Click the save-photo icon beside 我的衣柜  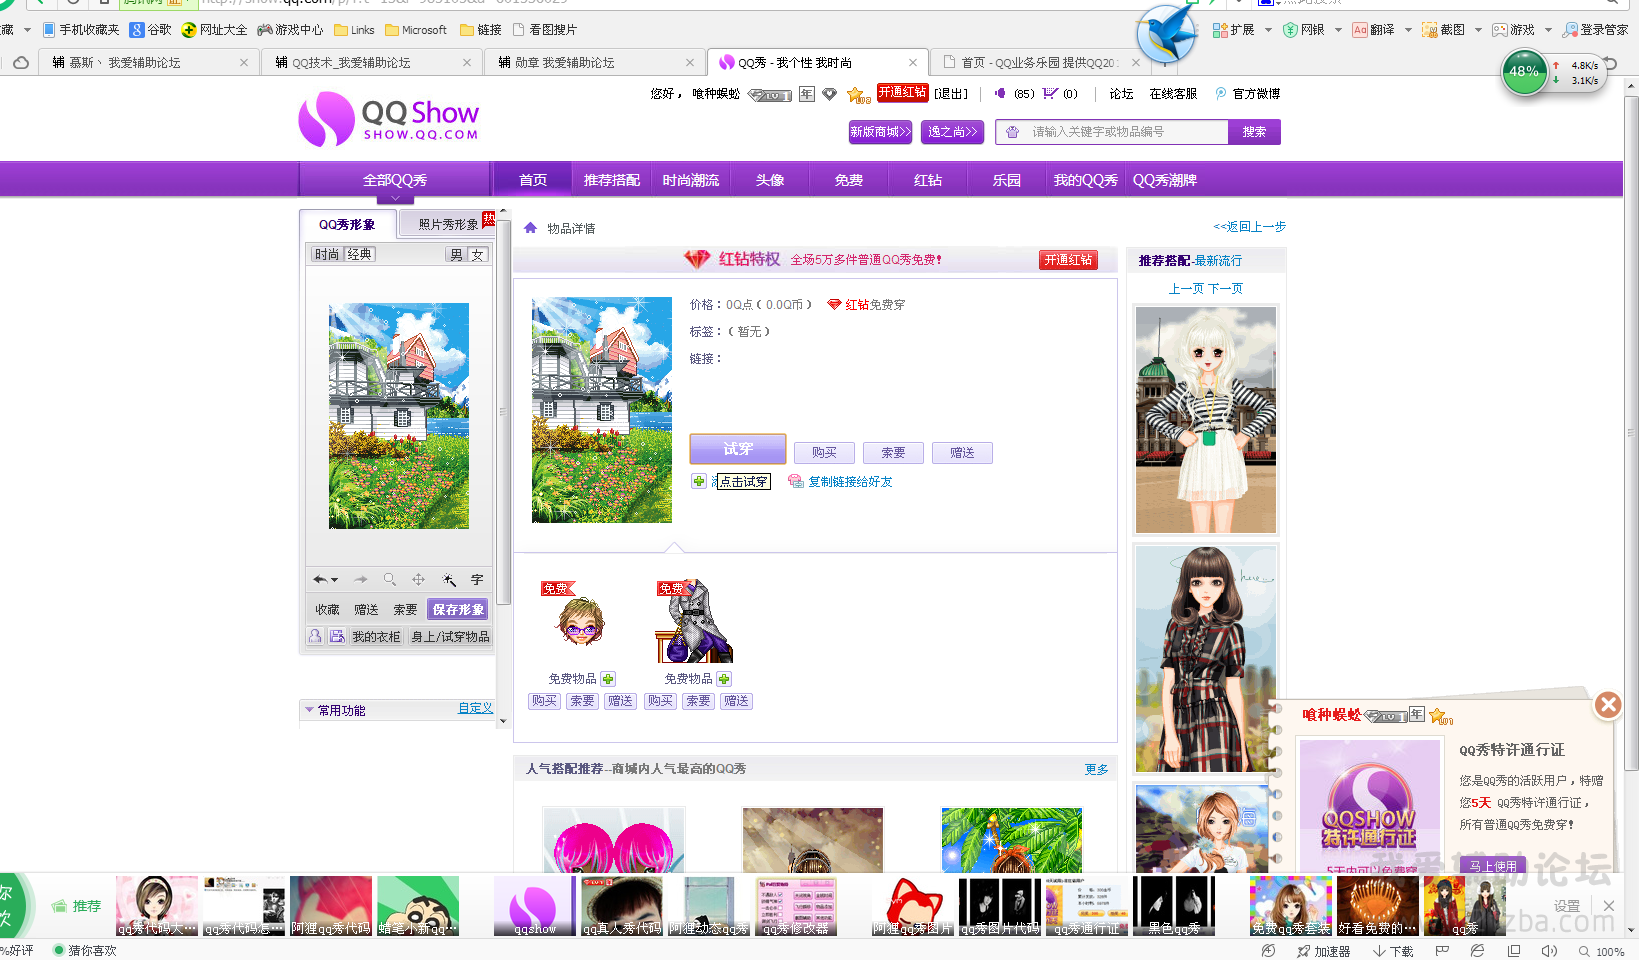[337, 636]
